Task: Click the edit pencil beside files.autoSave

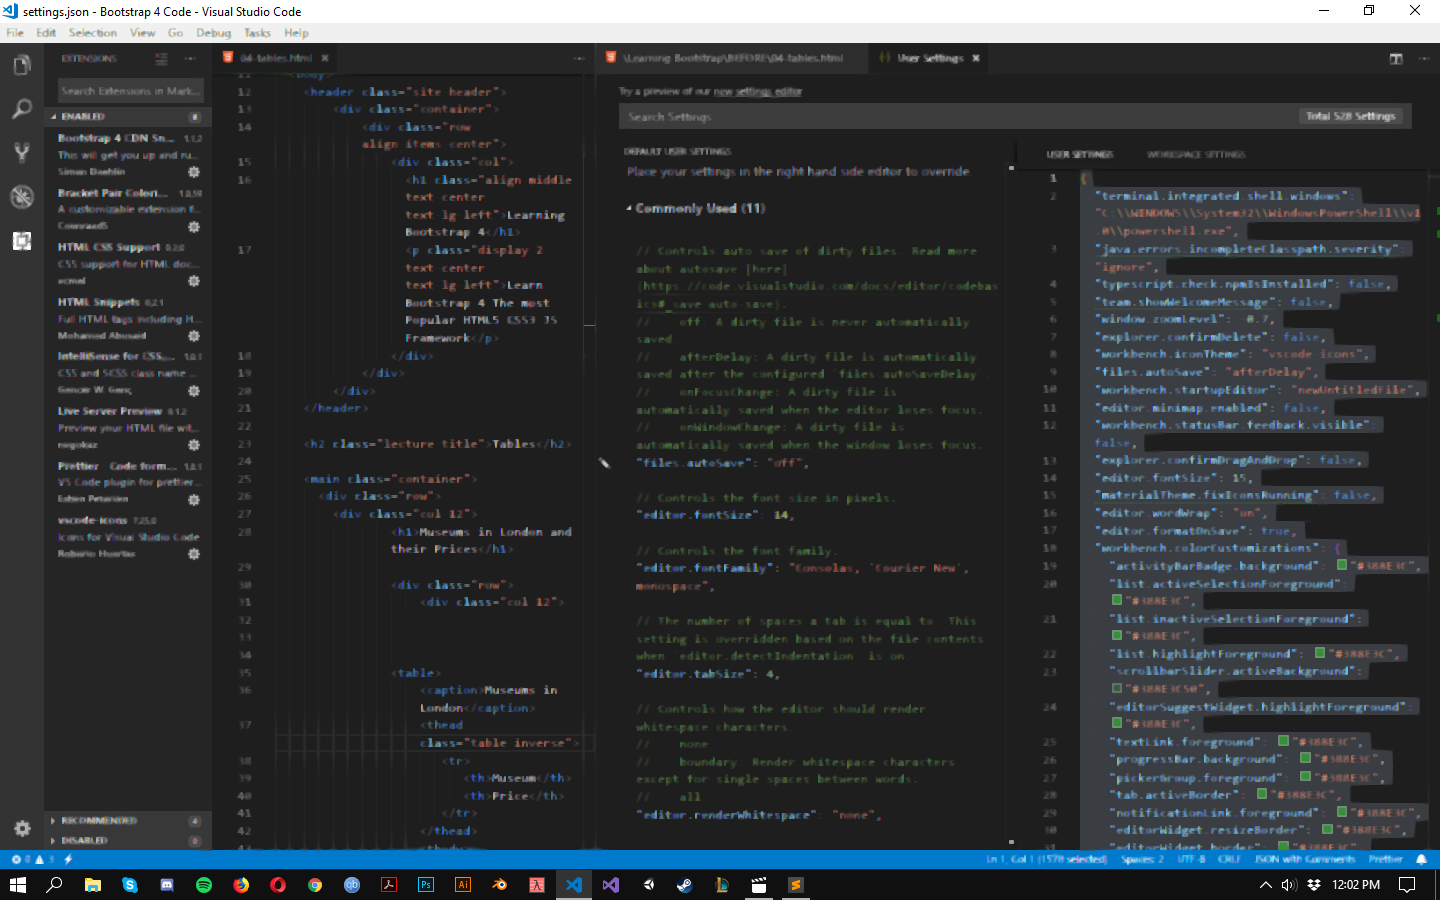Action: [x=604, y=463]
